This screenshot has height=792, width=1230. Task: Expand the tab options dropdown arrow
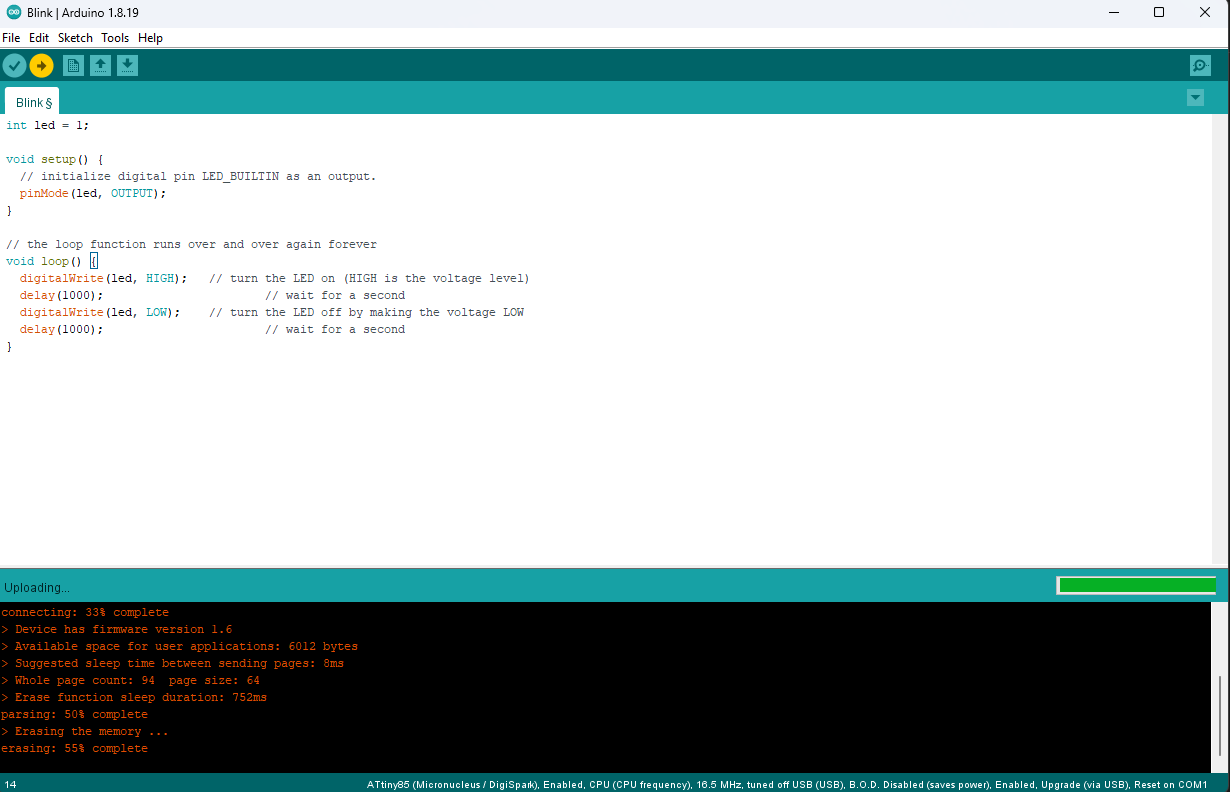[1195, 98]
